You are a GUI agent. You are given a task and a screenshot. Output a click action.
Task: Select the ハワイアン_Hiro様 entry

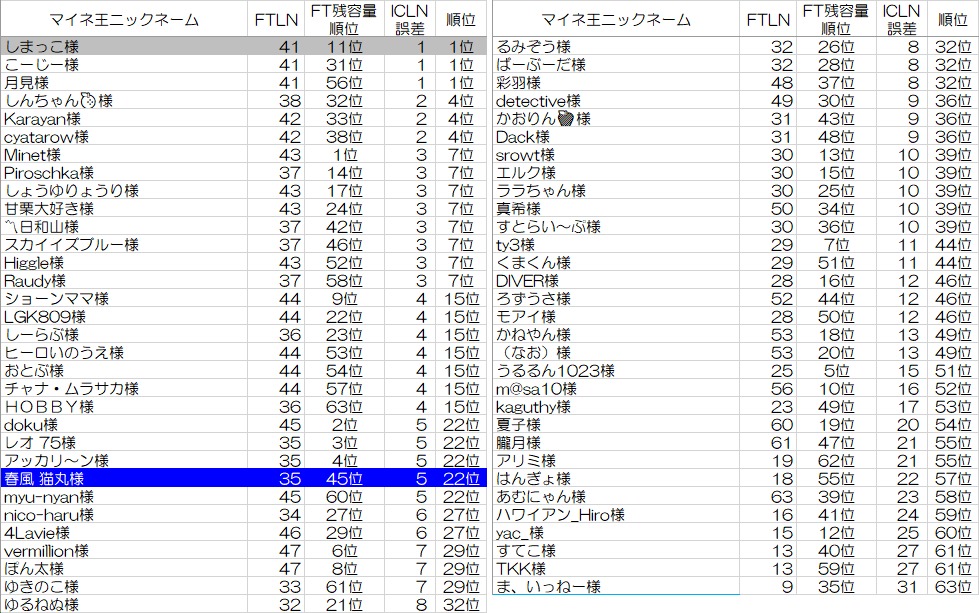coord(617,515)
